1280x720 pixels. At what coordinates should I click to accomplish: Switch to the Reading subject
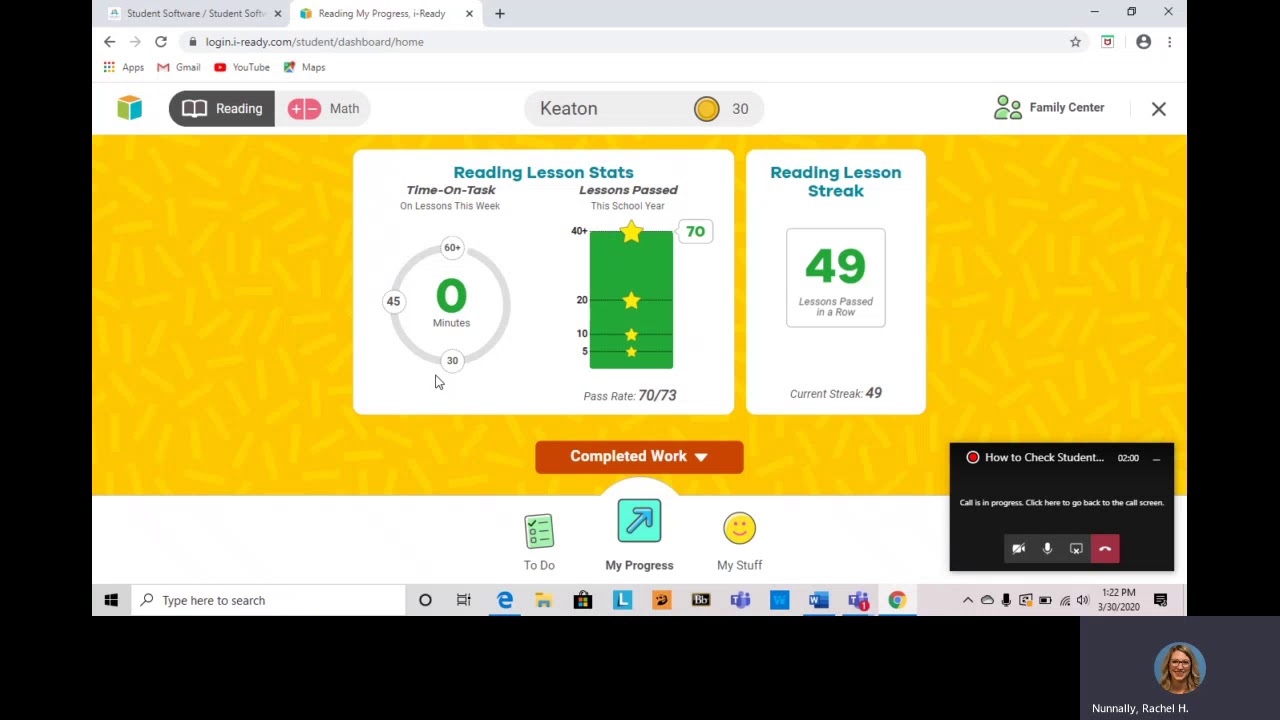[x=222, y=108]
